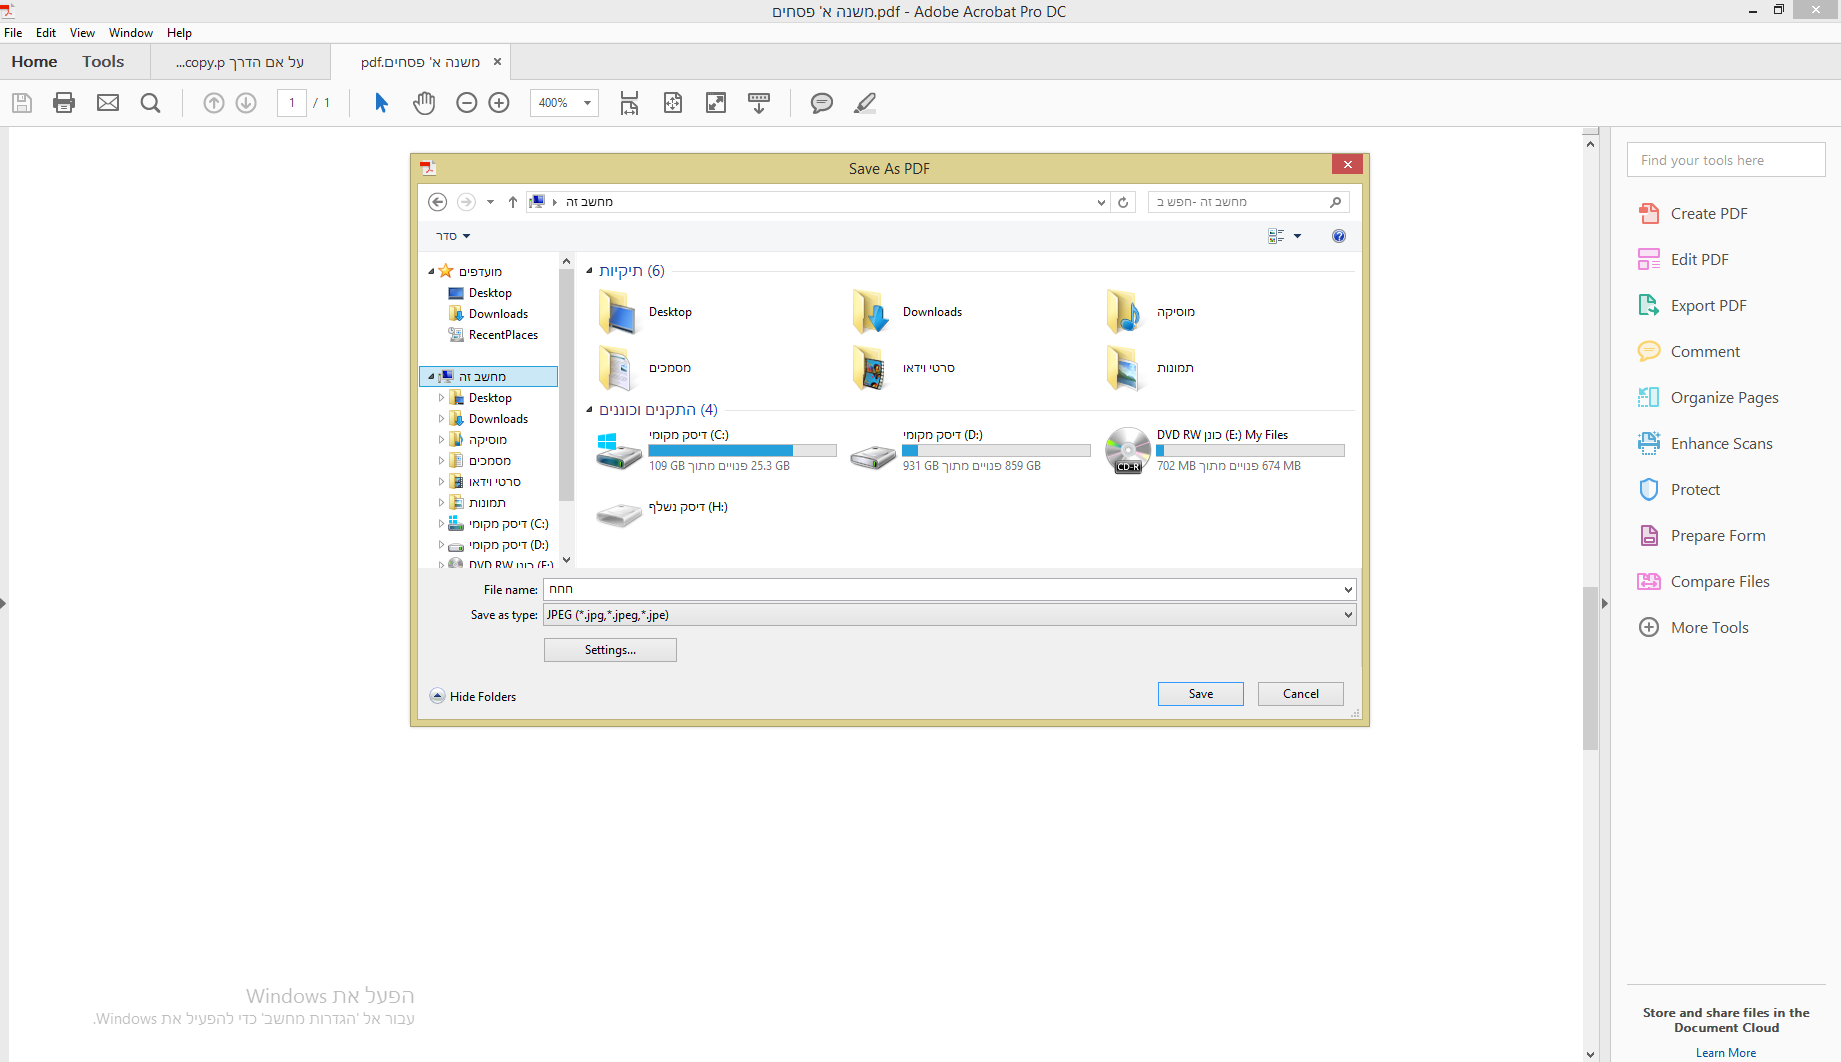Viewport: 1841px width, 1062px height.
Task: Go to next page arrow icon
Action: point(246,103)
